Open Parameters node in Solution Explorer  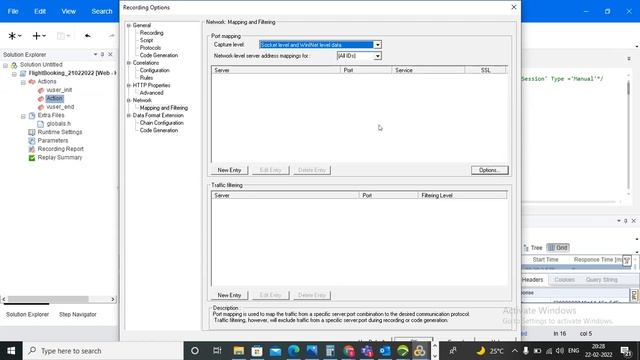click(53, 140)
